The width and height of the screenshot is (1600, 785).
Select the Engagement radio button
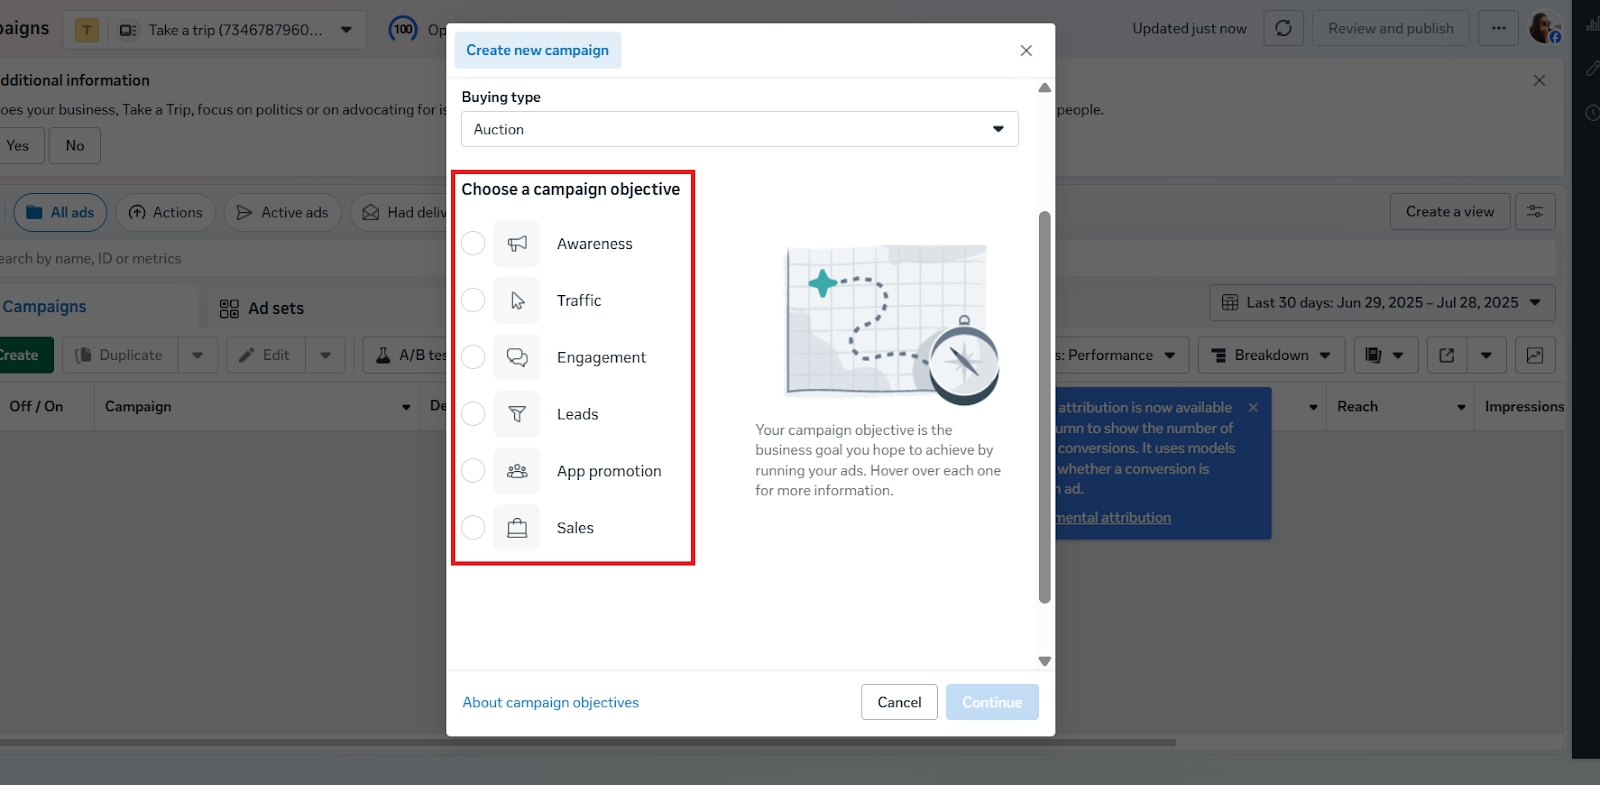(473, 357)
